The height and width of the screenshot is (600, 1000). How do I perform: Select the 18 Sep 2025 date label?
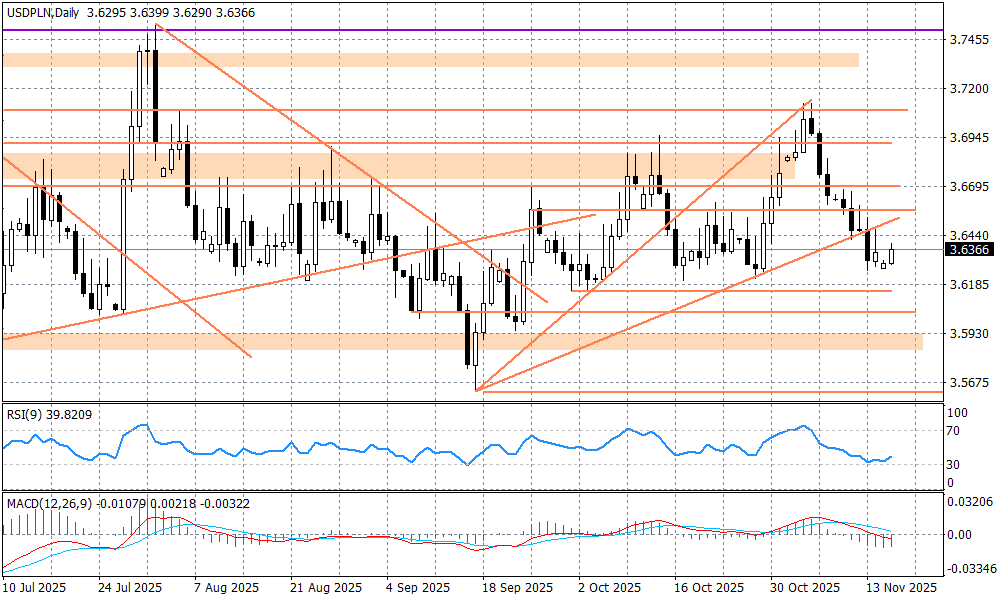(x=516, y=588)
